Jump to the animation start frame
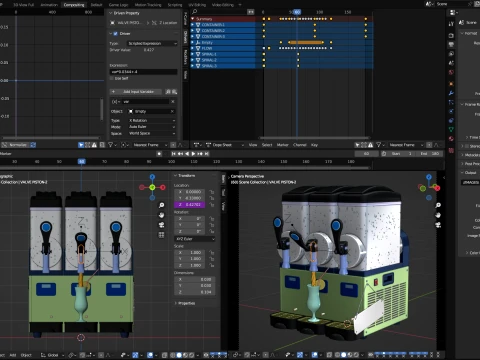The width and height of the screenshot is (480, 360). click(174, 154)
